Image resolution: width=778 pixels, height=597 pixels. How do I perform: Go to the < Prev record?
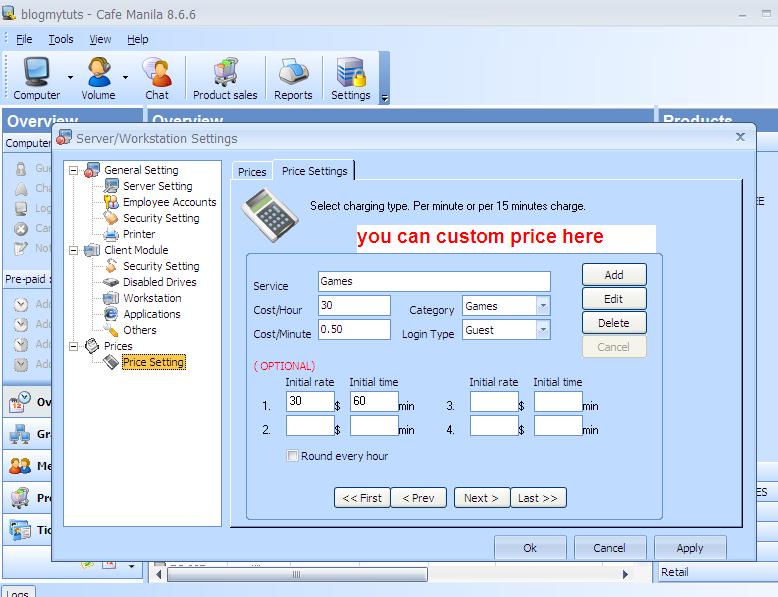[x=419, y=498]
